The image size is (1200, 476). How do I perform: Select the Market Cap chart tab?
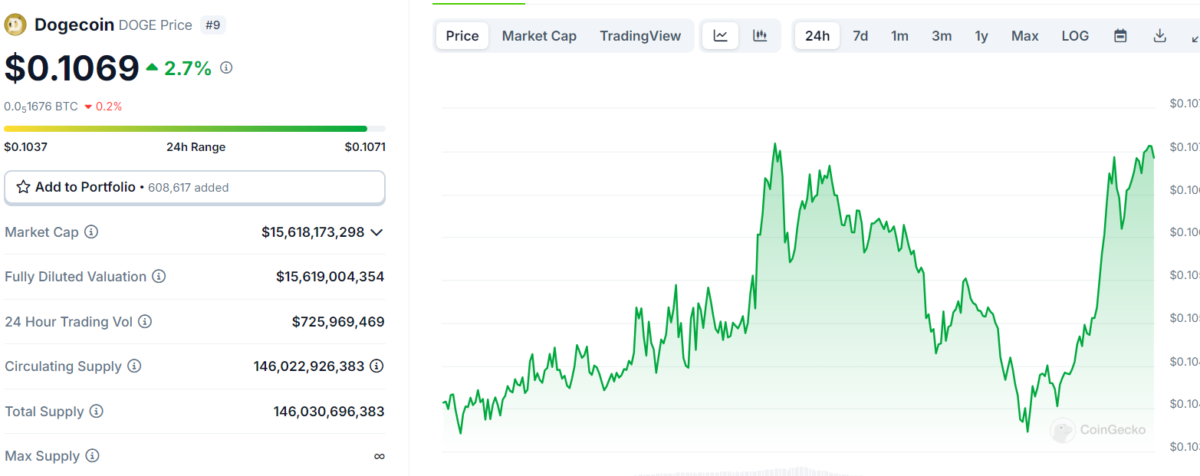tap(539, 36)
